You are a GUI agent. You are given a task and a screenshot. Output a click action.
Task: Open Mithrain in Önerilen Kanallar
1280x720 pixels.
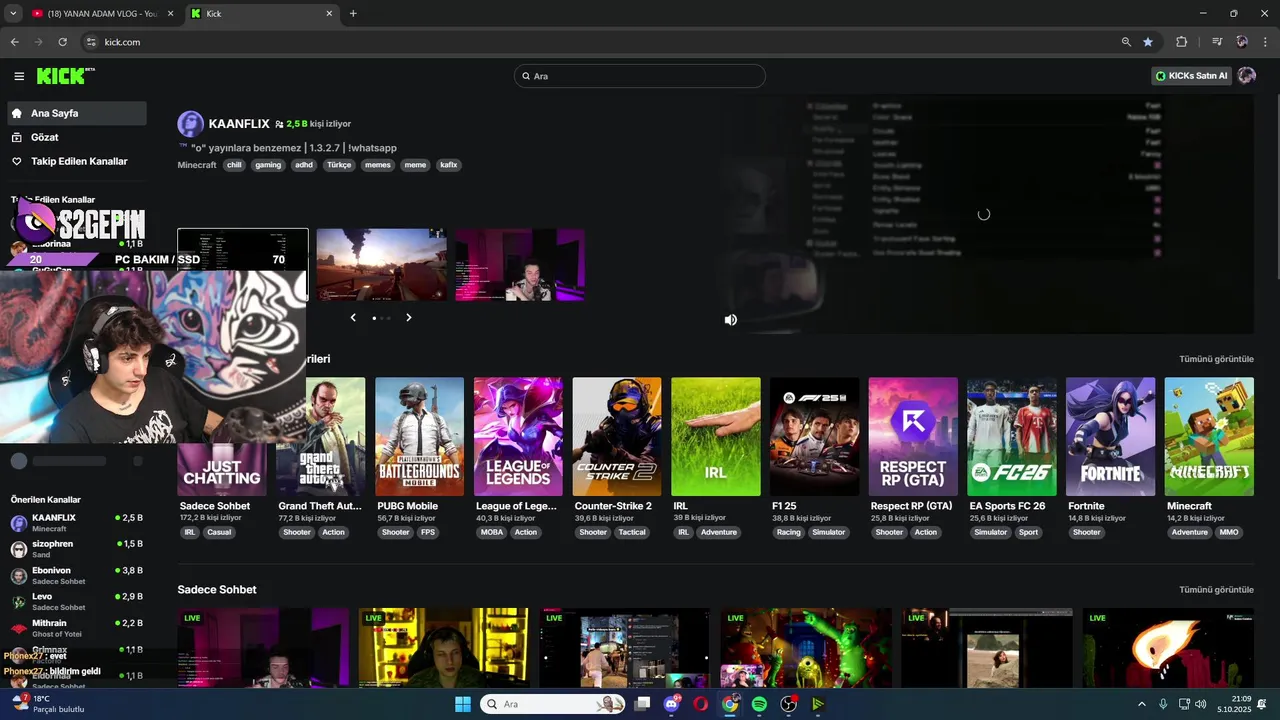(x=77, y=628)
